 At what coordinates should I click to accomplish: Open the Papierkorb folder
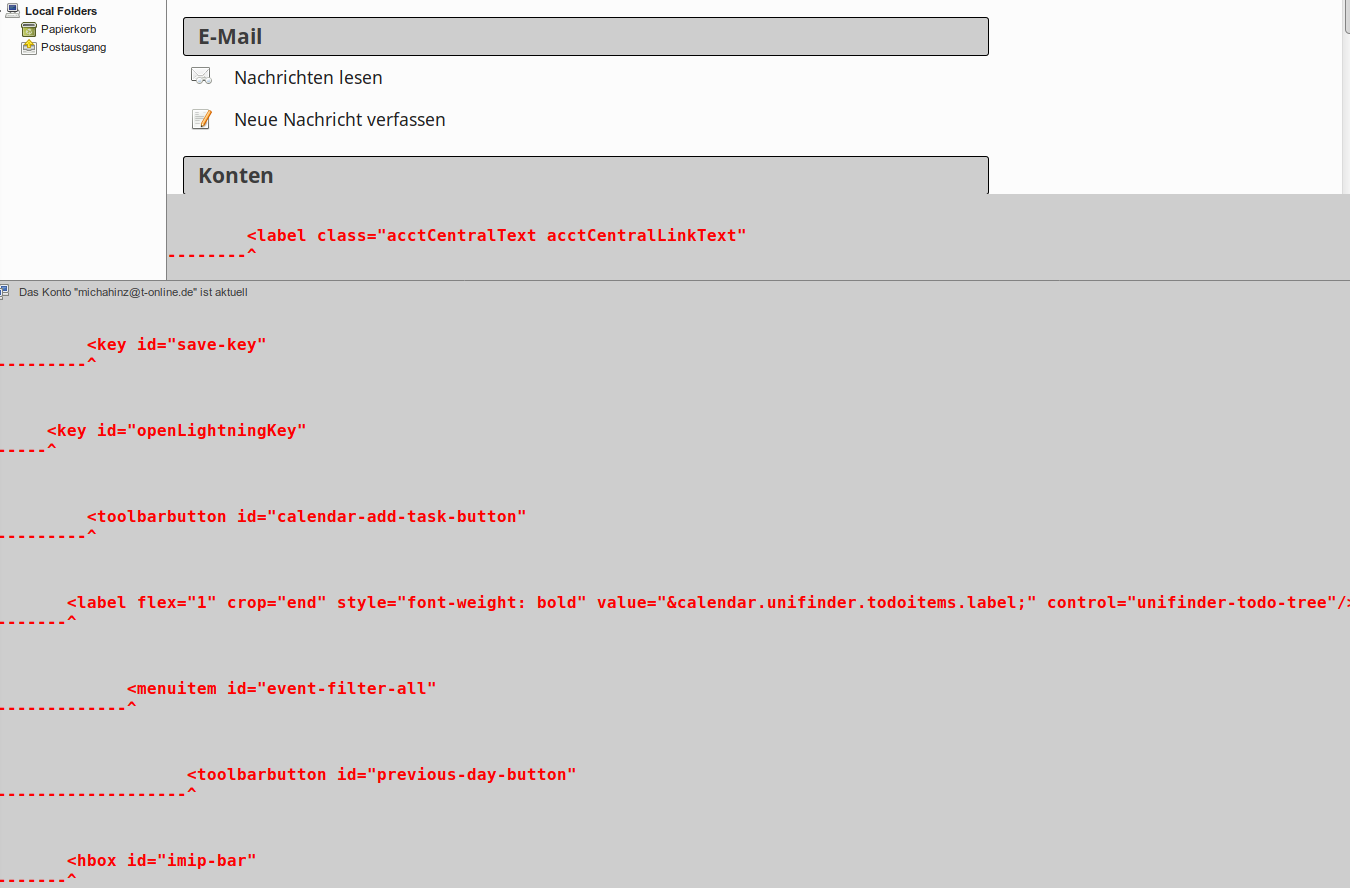pos(68,29)
